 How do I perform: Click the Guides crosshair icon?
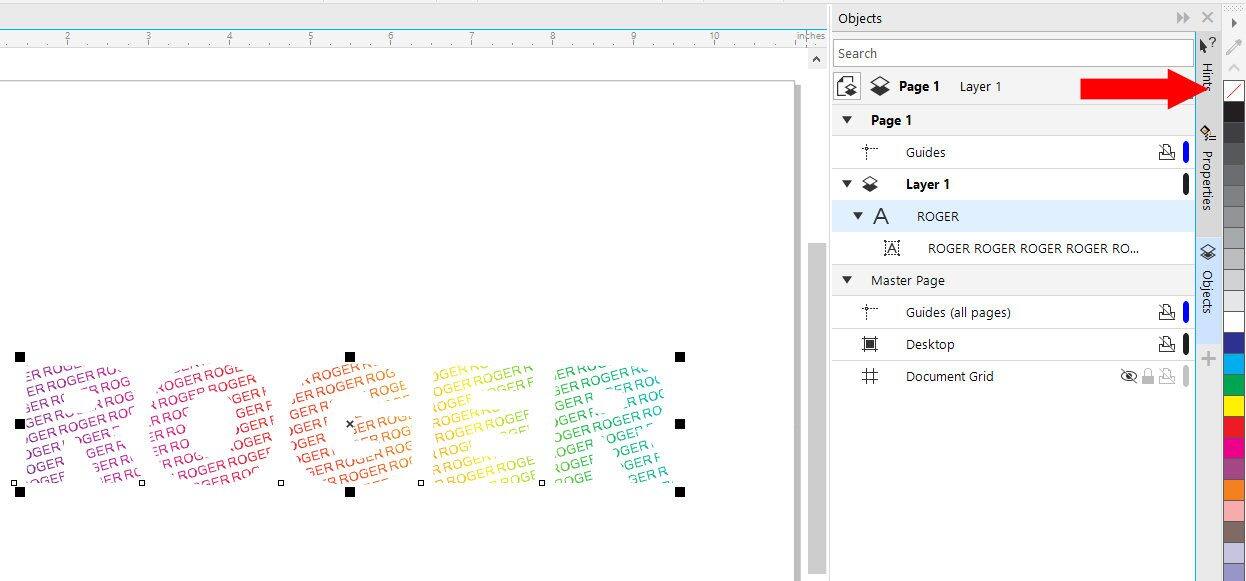point(868,152)
